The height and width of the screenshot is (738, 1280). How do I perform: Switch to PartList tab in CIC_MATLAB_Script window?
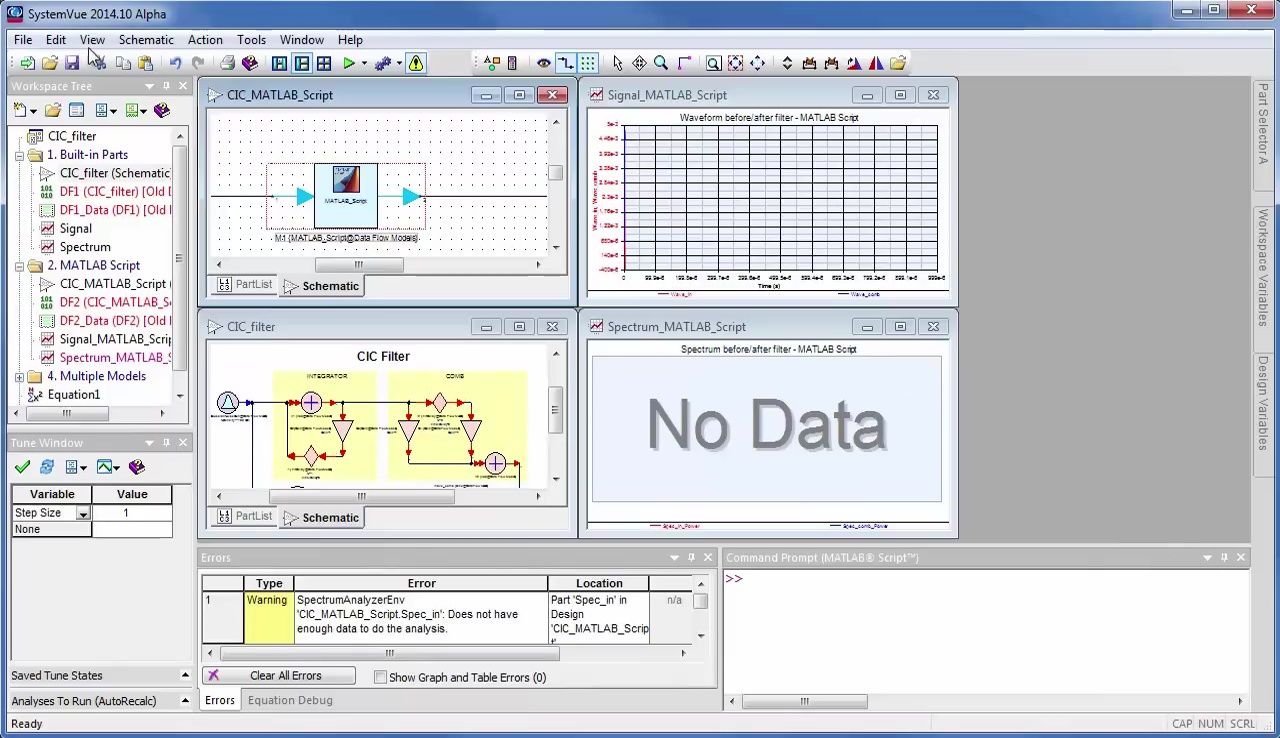click(244, 285)
